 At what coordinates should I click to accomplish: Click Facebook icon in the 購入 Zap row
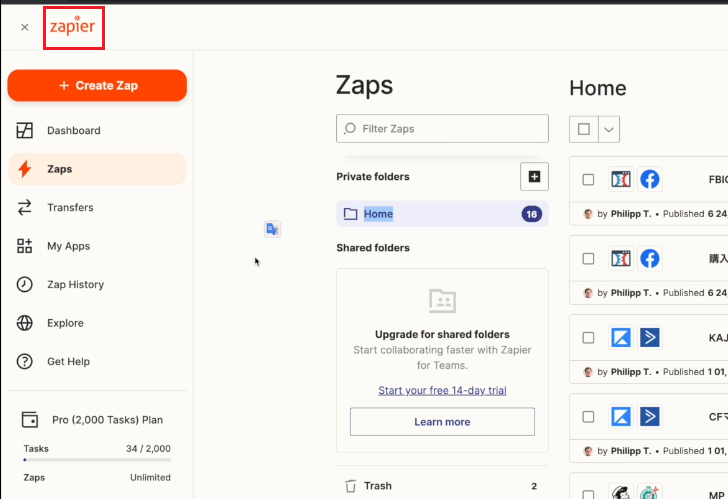pos(650,258)
